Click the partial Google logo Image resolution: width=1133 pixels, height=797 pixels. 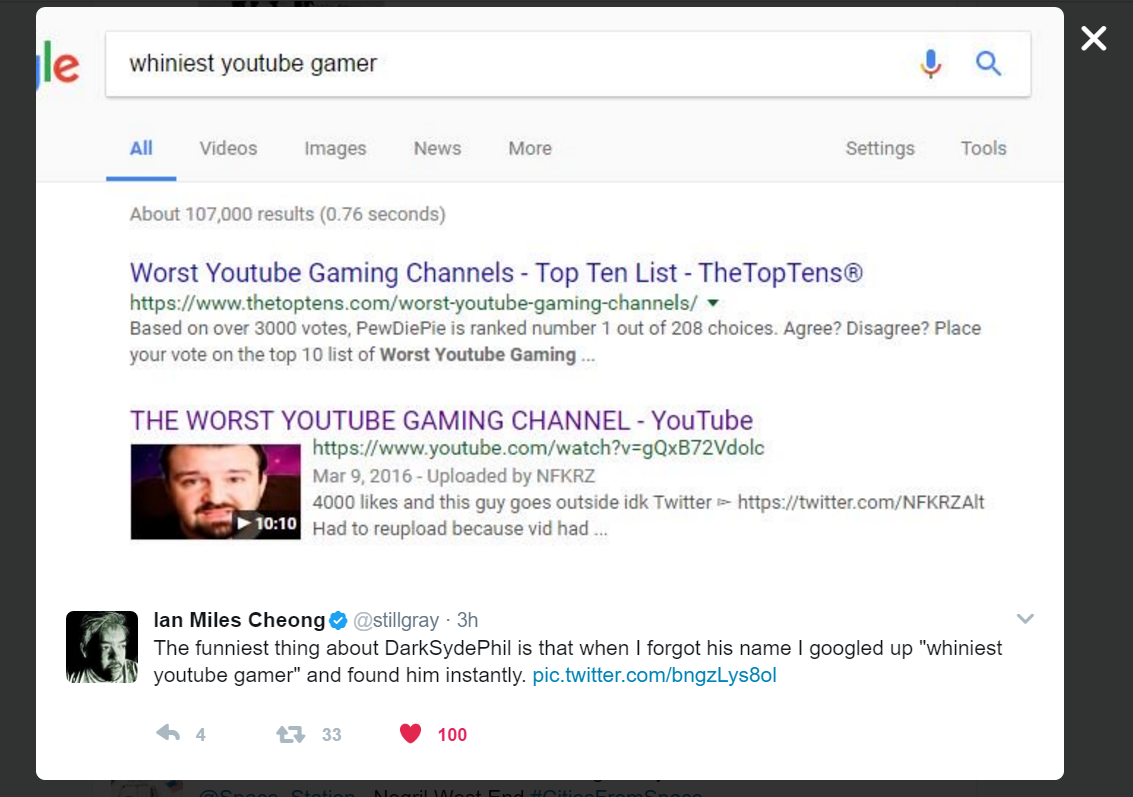coord(58,64)
